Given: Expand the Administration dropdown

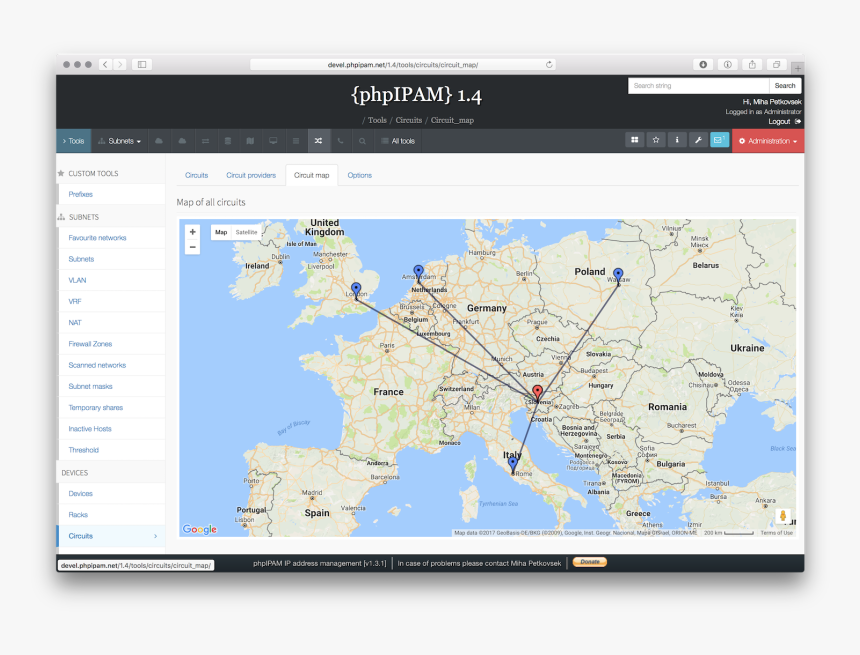Looking at the screenshot, I should [767, 141].
